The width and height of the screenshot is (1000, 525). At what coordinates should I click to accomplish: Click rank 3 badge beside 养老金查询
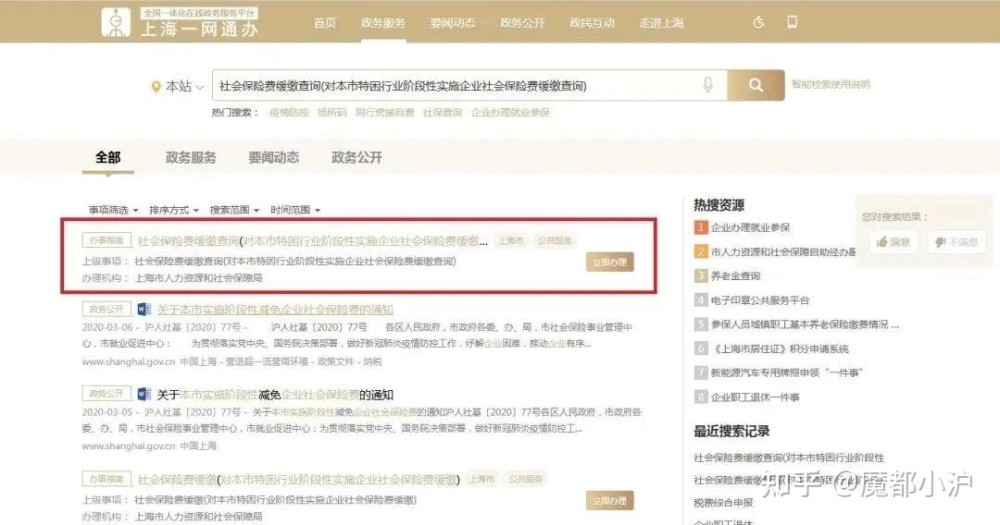[x=700, y=276]
